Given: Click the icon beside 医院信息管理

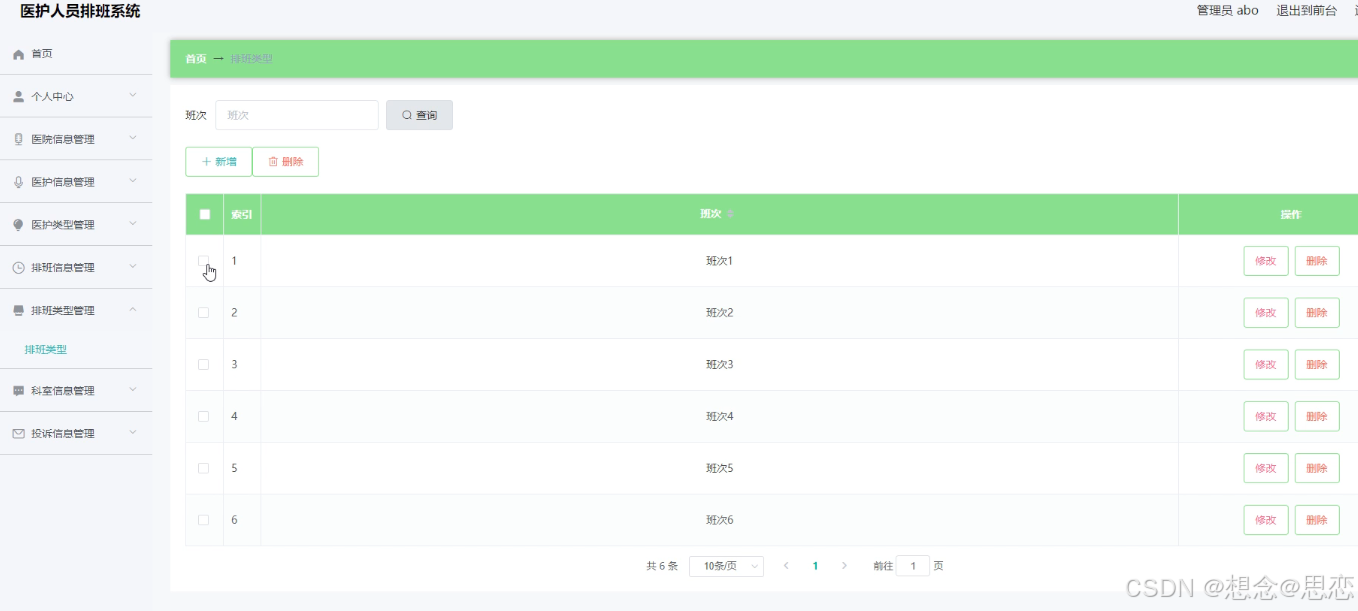Looking at the screenshot, I should [18, 140].
